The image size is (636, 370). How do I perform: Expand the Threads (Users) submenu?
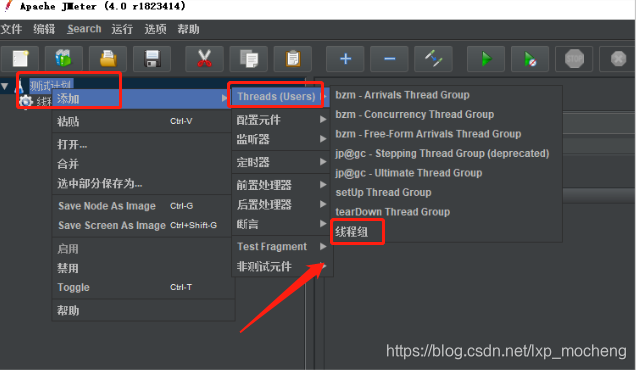(281, 97)
